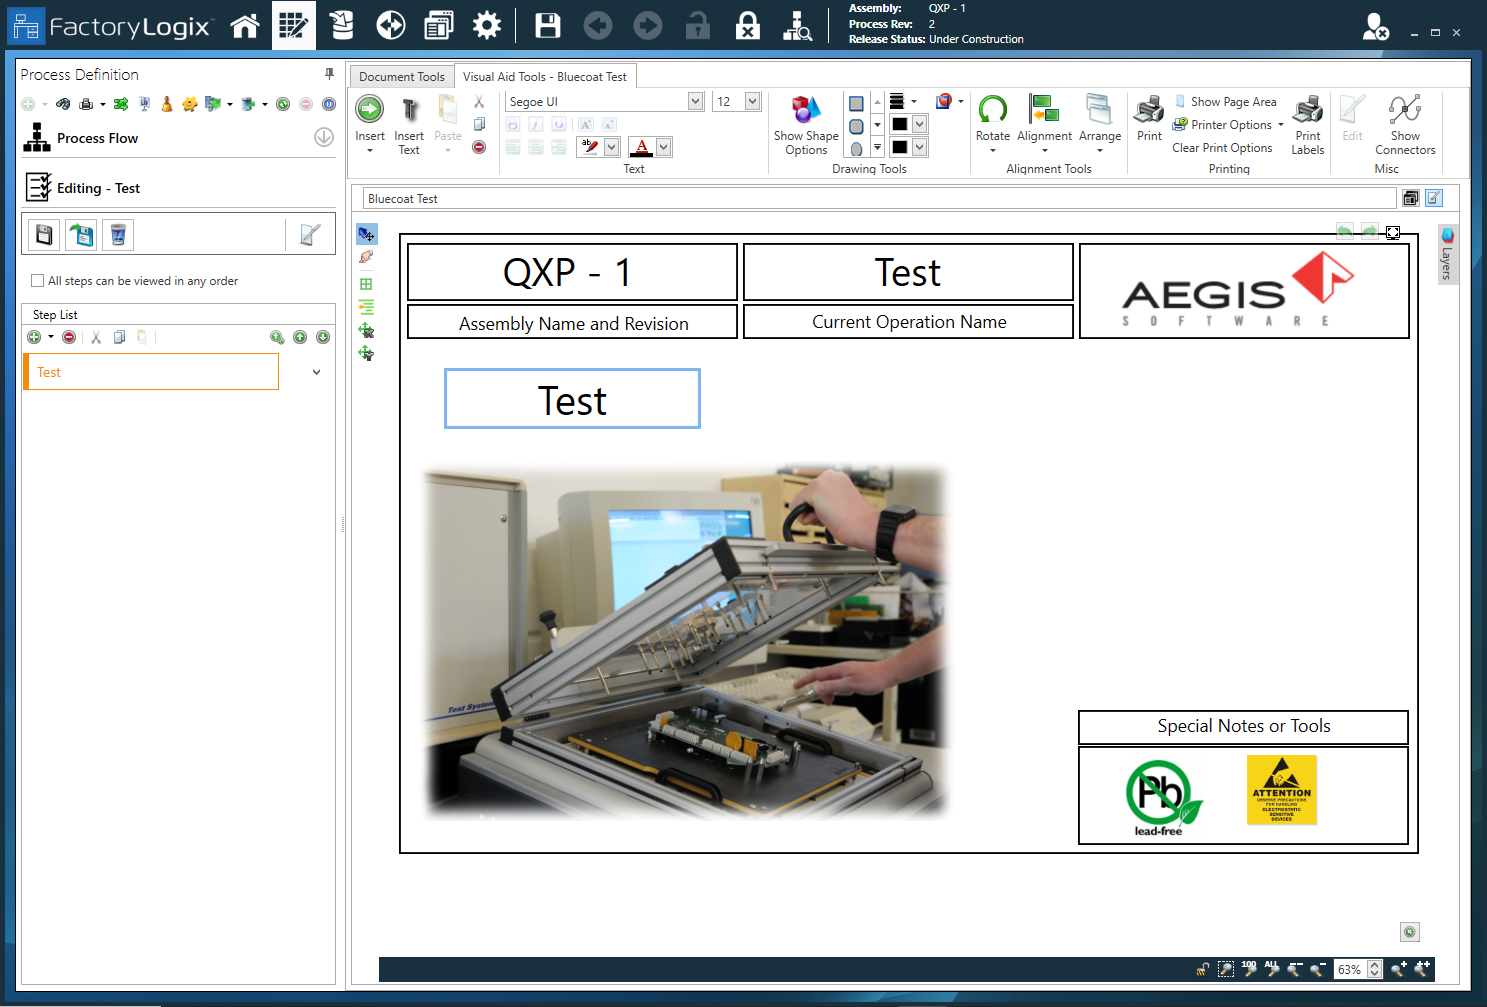Click the Insert Text tool

coord(409,125)
